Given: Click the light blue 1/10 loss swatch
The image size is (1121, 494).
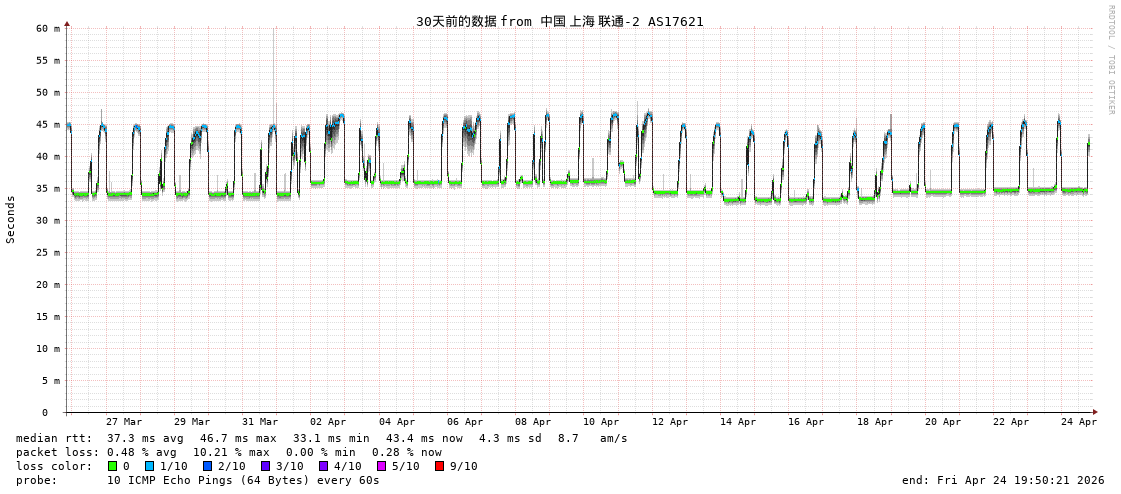Looking at the screenshot, I should pyautogui.click(x=149, y=466).
